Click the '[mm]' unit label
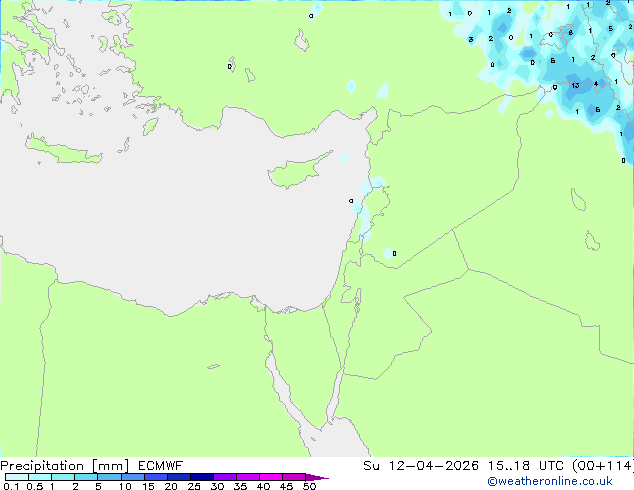The image size is (634, 490). pos(110,466)
